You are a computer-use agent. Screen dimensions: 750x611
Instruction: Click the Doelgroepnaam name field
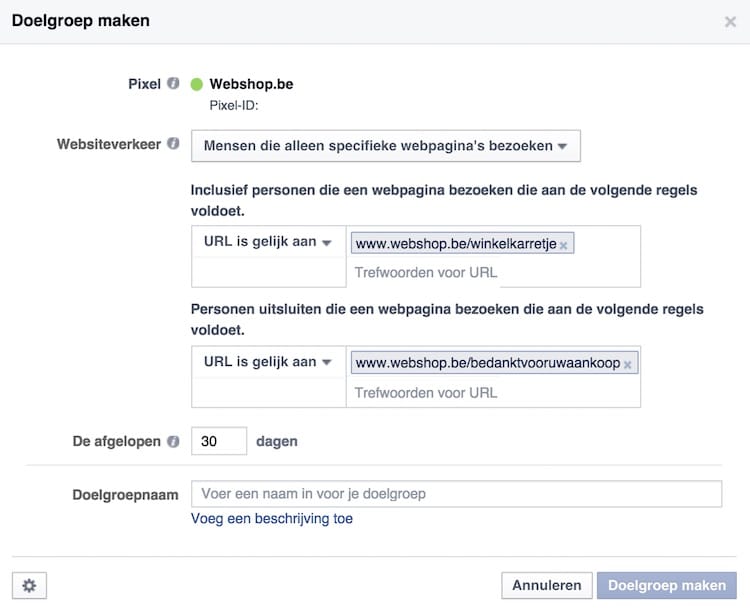(x=456, y=494)
